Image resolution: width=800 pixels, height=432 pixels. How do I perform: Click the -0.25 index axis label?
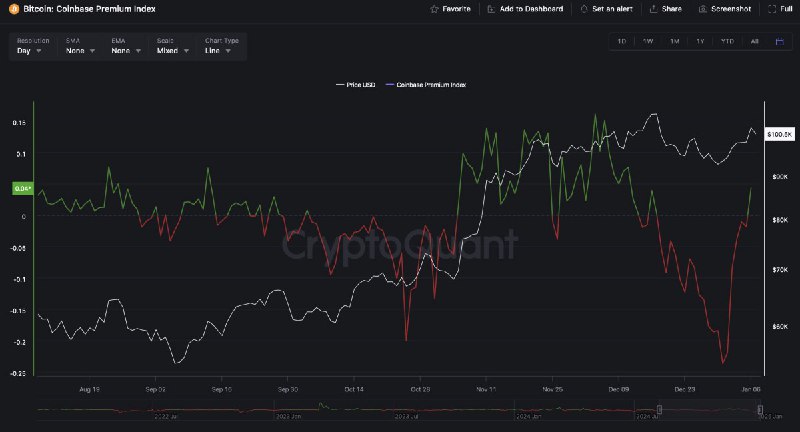pyautogui.click(x=18, y=373)
